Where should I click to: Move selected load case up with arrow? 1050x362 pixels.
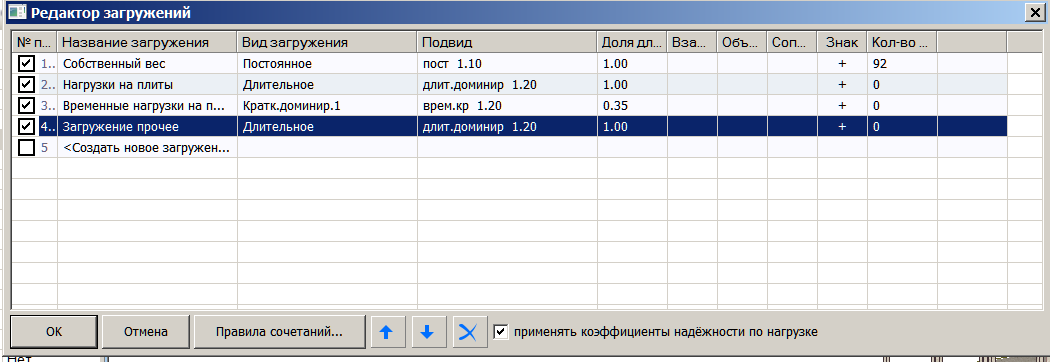(386, 332)
